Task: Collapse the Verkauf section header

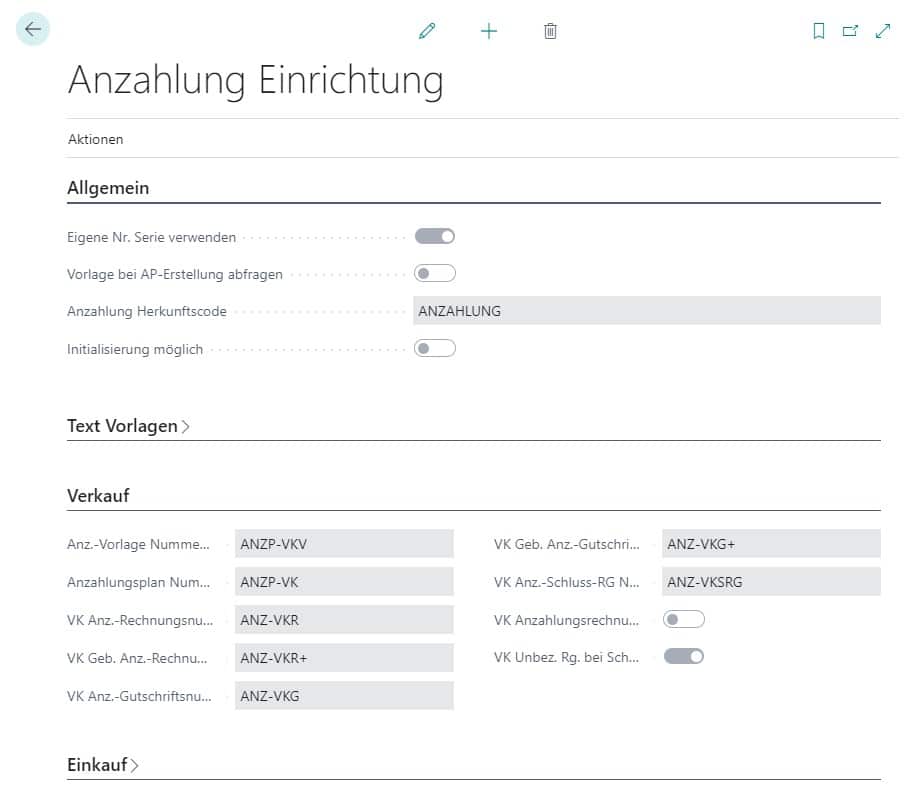Action: (x=98, y=496)
